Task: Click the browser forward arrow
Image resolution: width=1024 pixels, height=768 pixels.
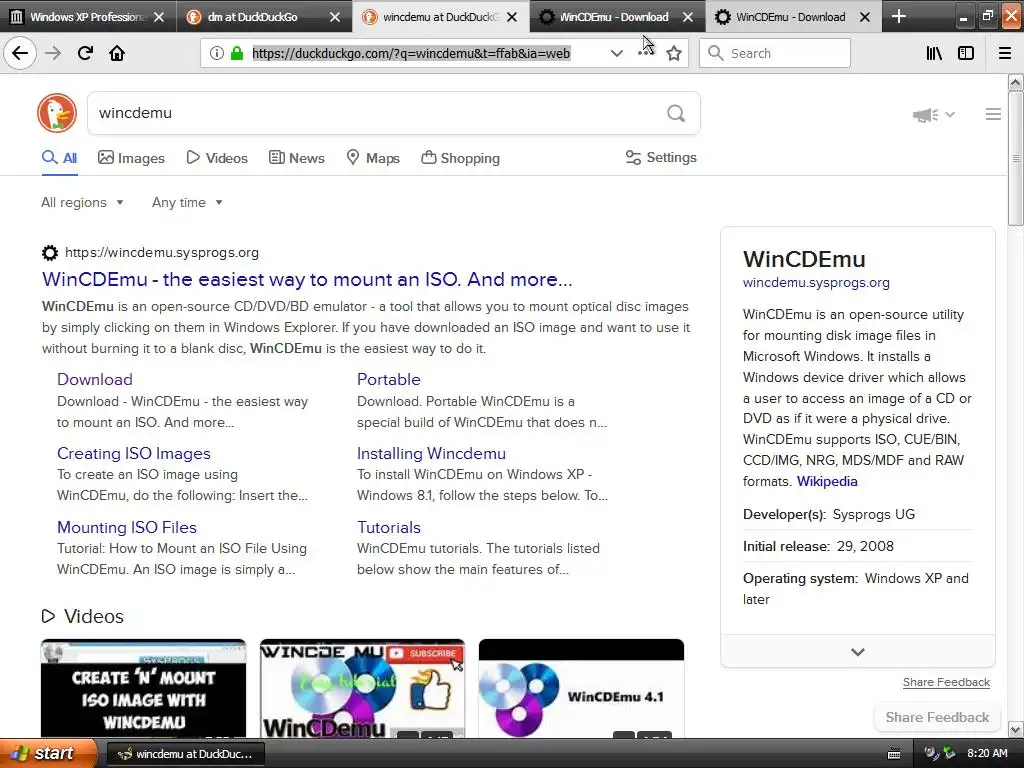Action: click(53, 53)
